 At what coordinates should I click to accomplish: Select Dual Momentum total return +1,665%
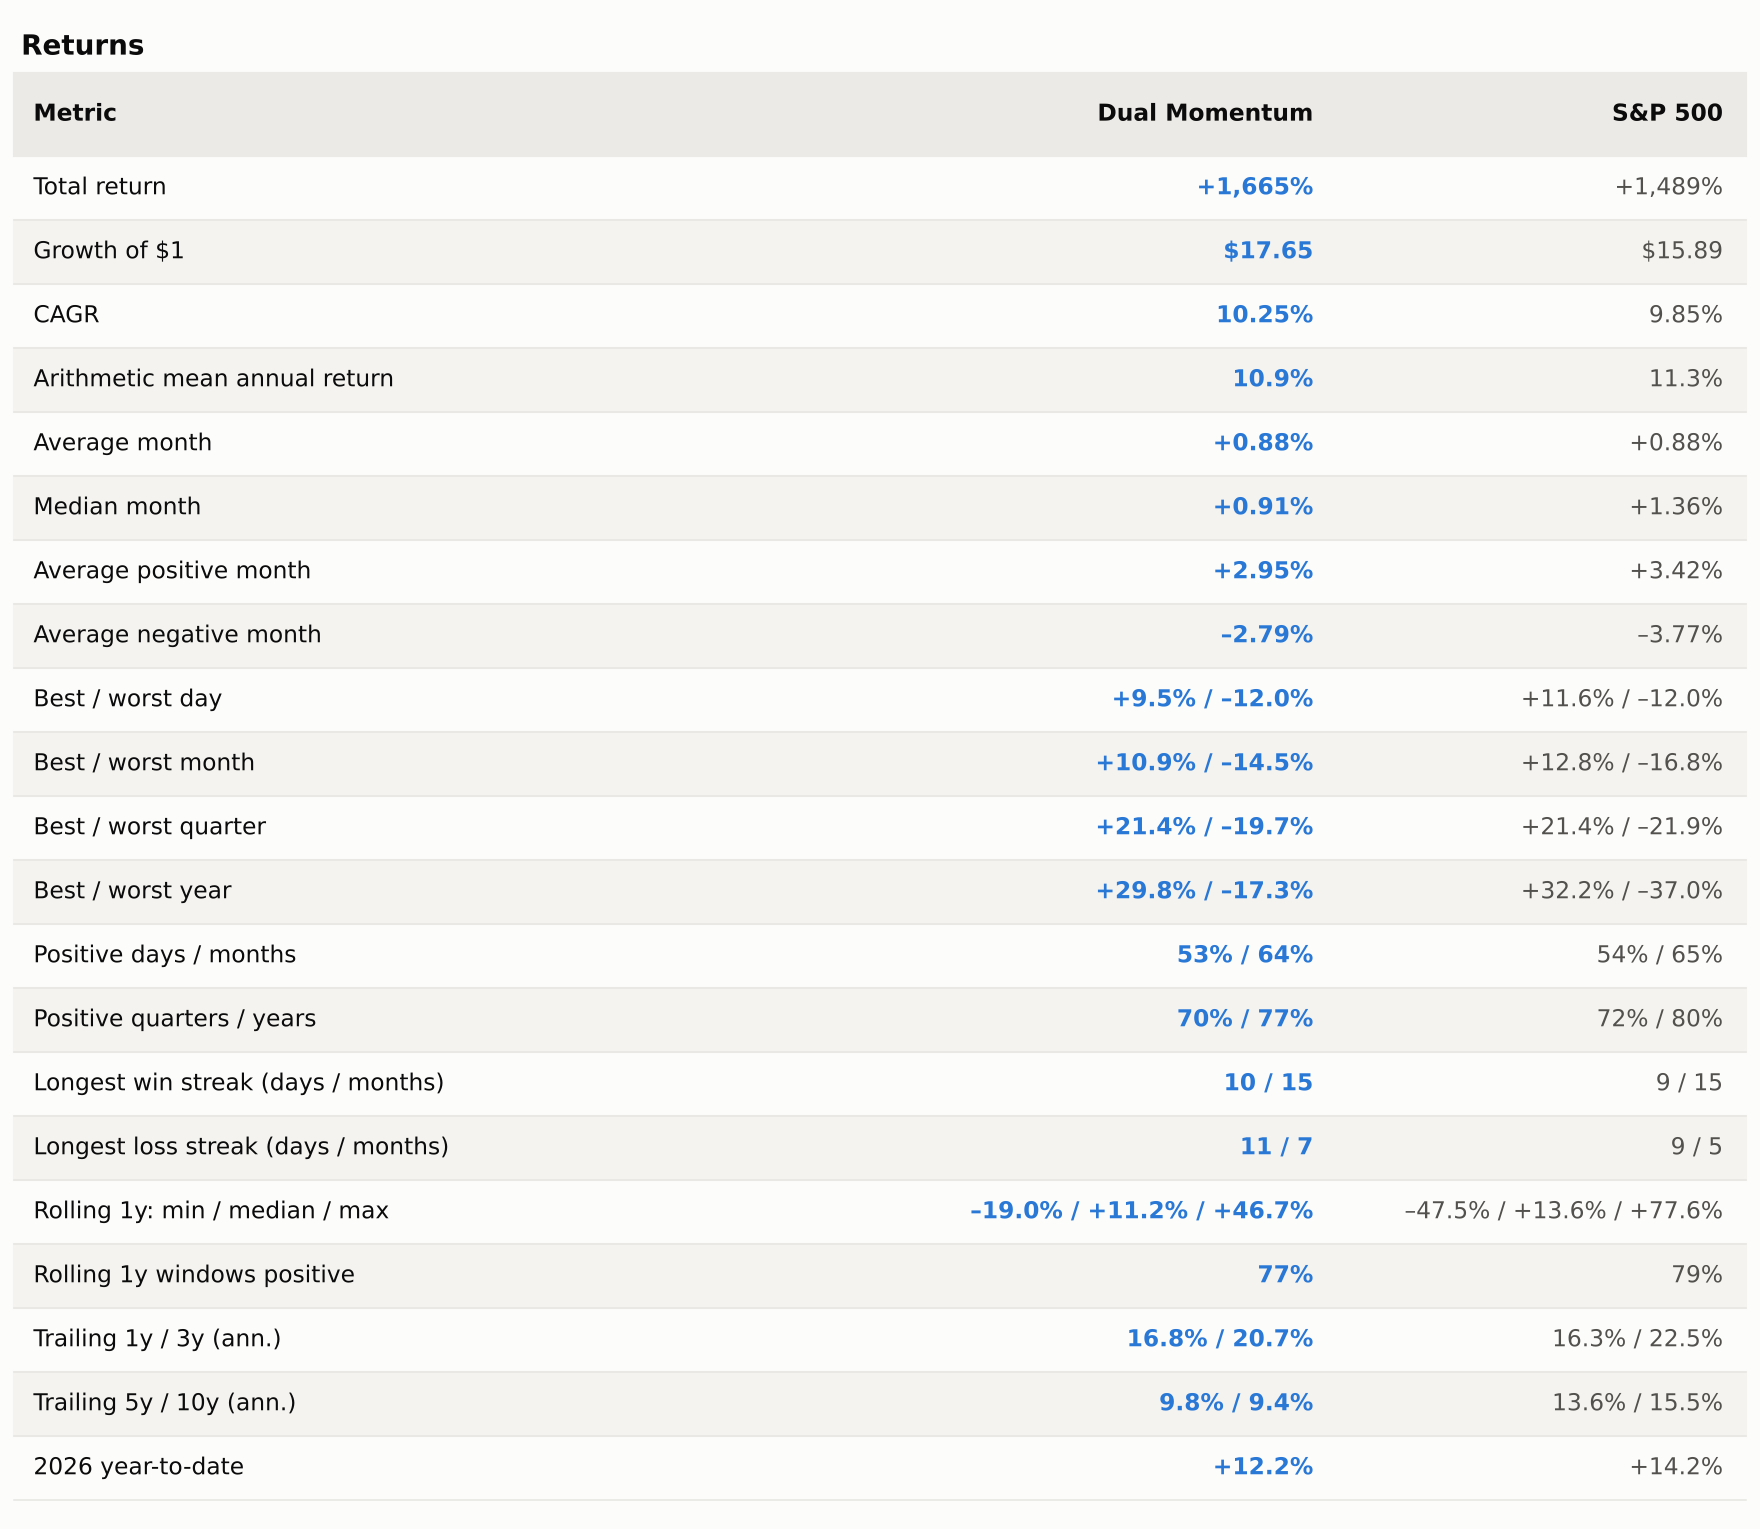click(x=1255, y=187)
